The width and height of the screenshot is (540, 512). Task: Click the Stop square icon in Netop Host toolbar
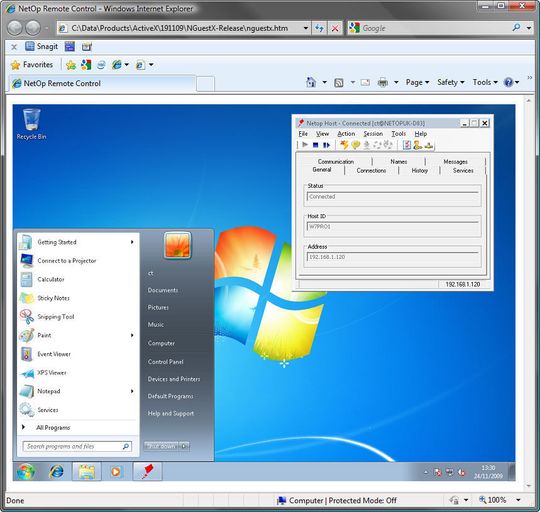(x=315, y=145)
